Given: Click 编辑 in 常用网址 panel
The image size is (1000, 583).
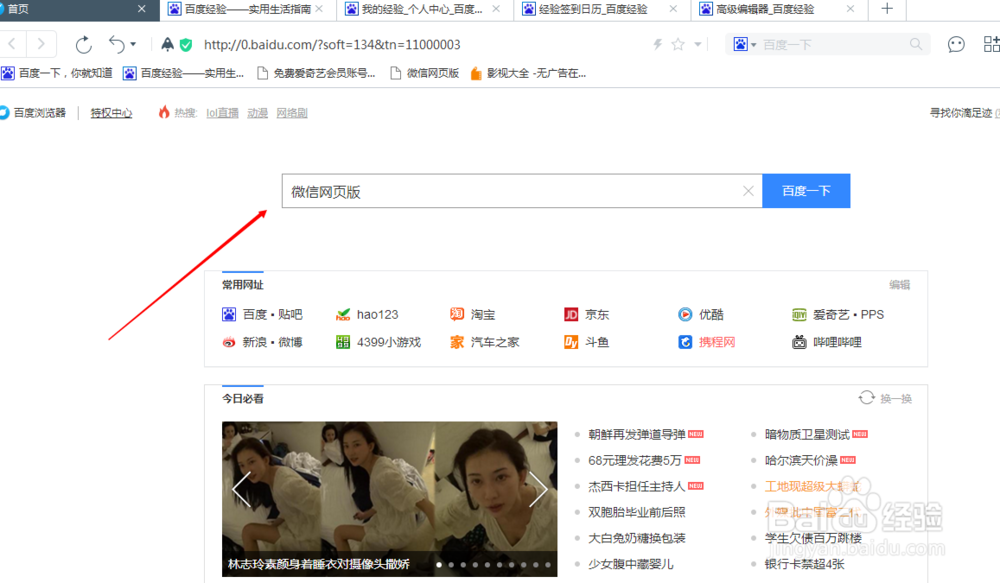Looking at the screenshot, I should (900, 284).
